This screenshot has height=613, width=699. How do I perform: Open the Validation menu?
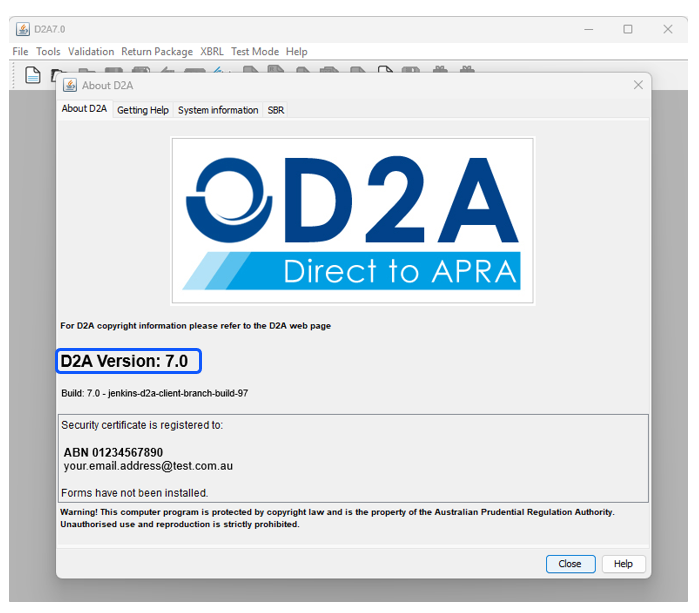click(x=91, y=52)
